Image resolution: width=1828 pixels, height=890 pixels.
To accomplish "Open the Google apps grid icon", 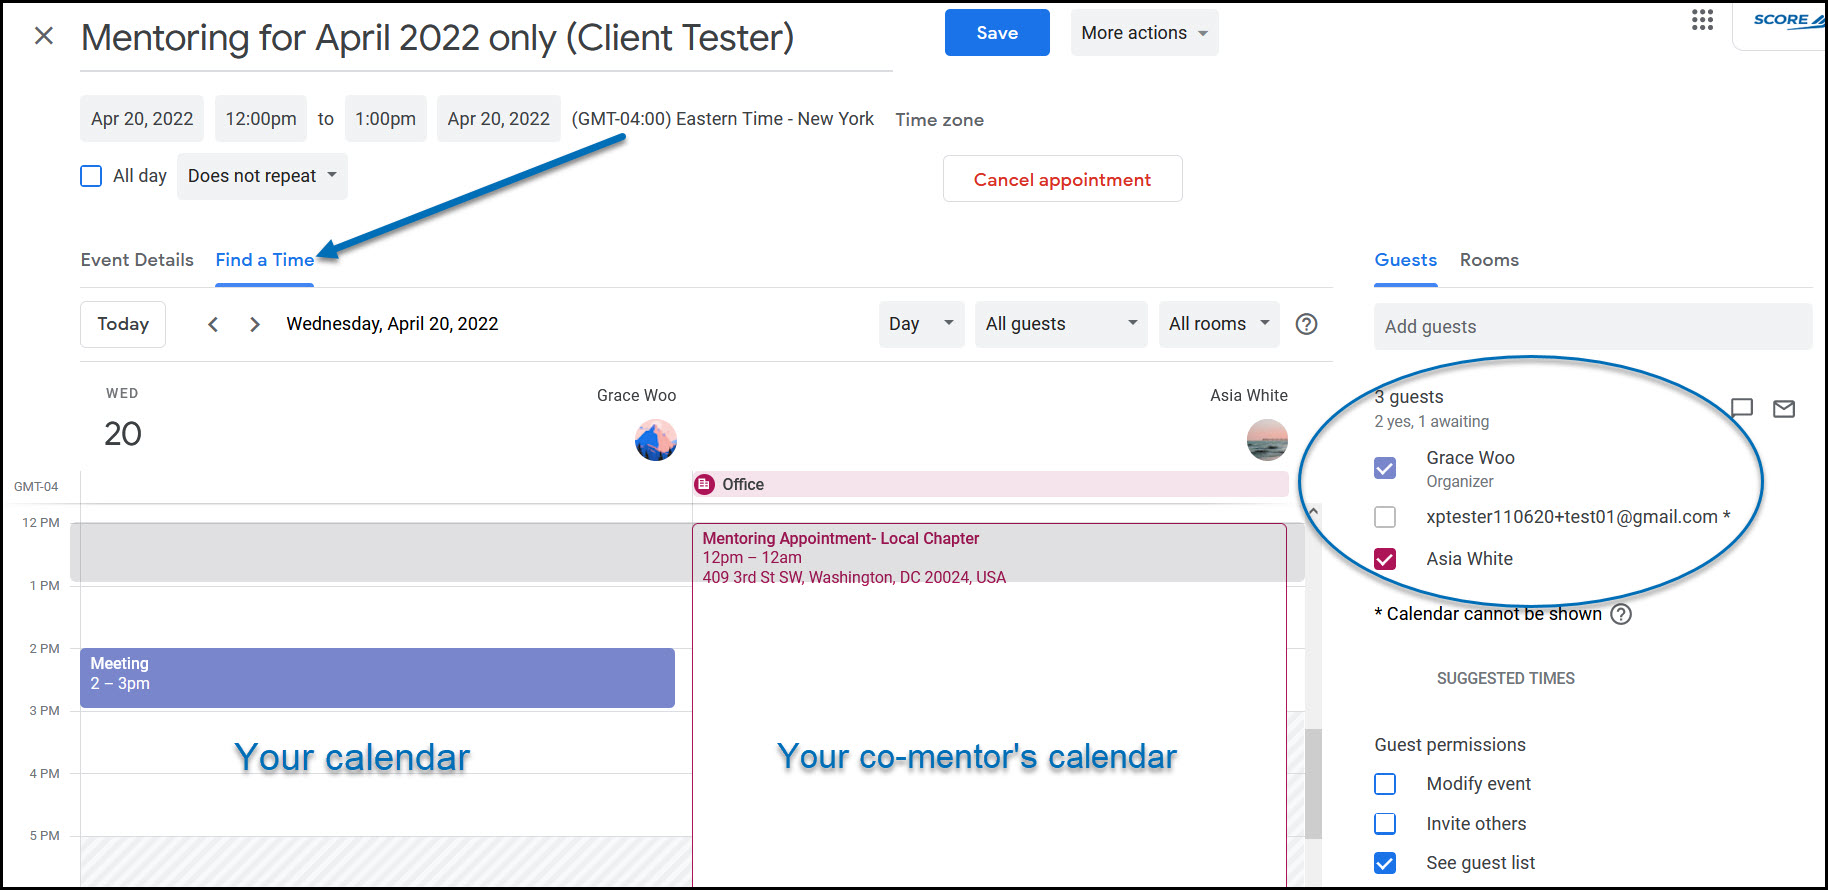I will 1702,20.
